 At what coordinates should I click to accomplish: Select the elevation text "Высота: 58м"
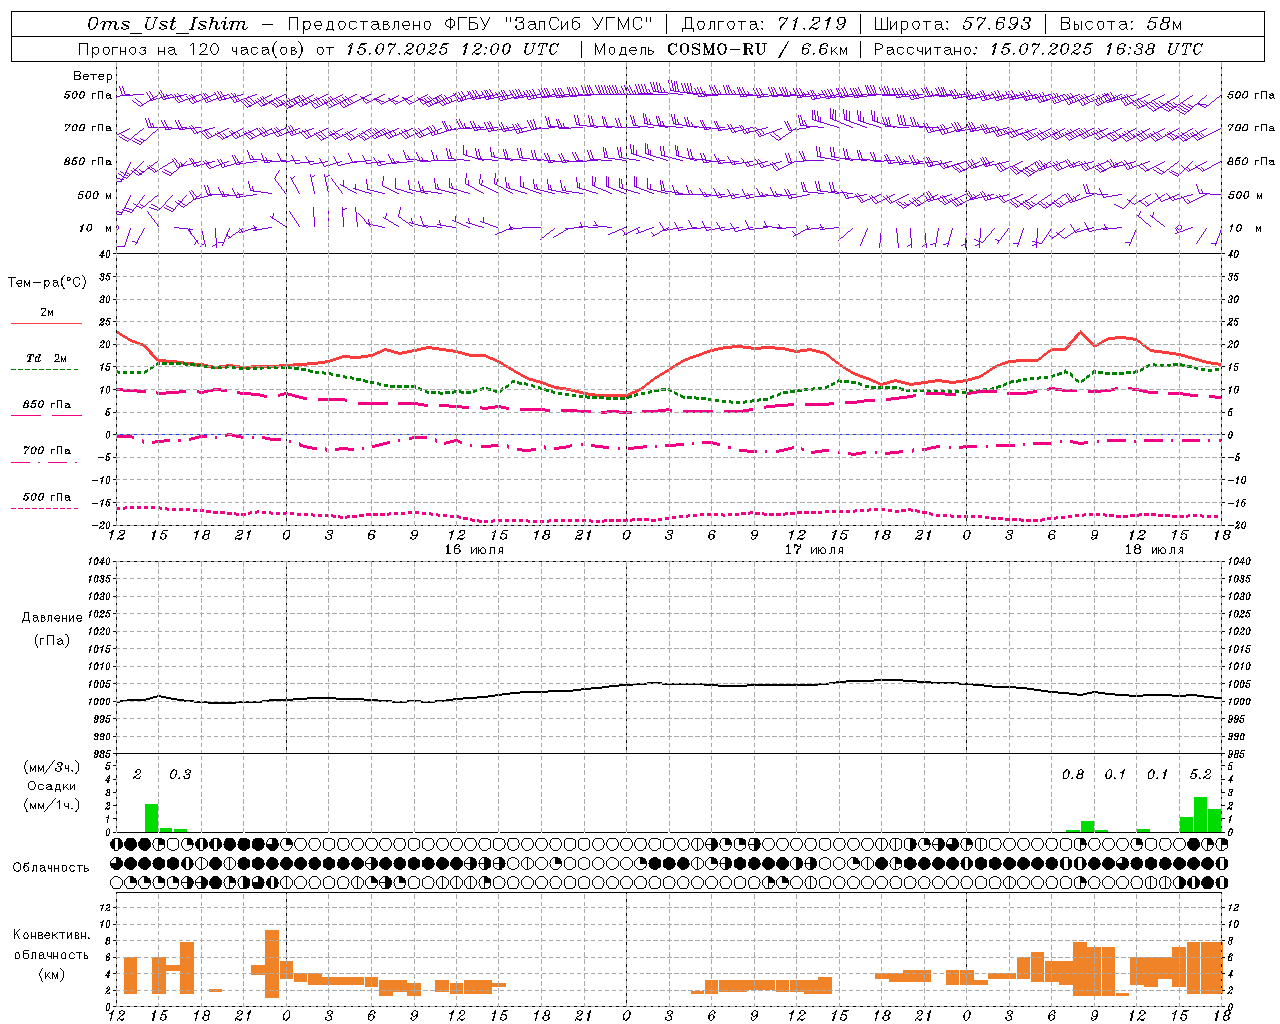pos(1120,24)
